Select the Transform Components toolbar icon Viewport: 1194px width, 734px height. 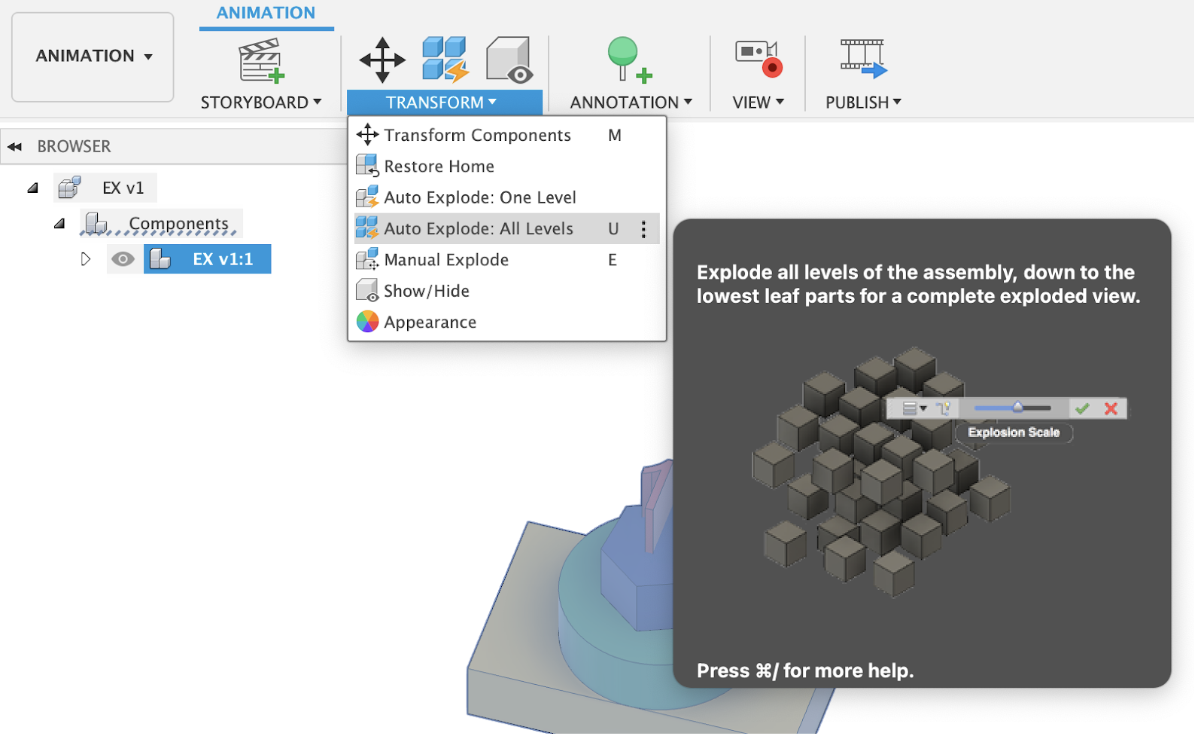(381, 59)
